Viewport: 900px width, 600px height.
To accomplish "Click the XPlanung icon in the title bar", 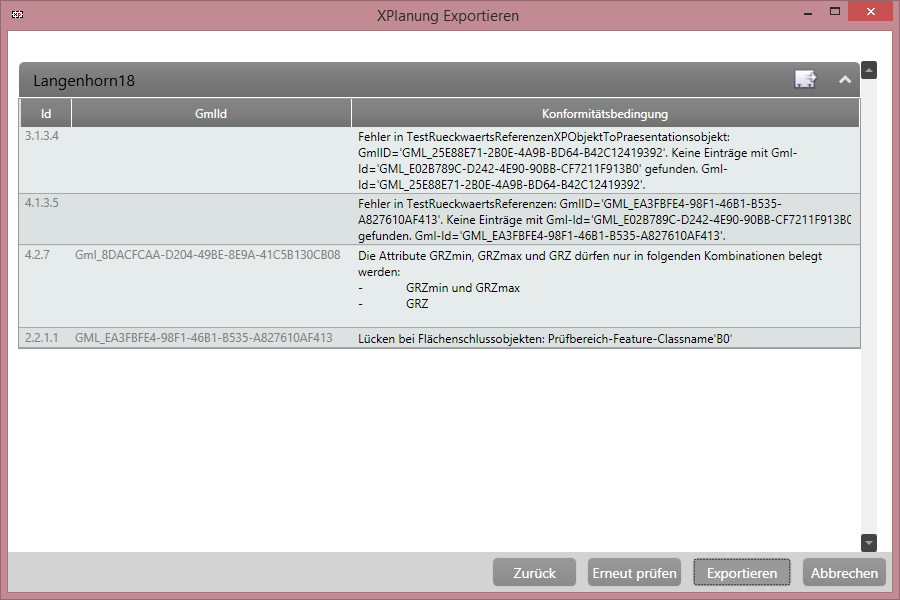I will 15,11.
